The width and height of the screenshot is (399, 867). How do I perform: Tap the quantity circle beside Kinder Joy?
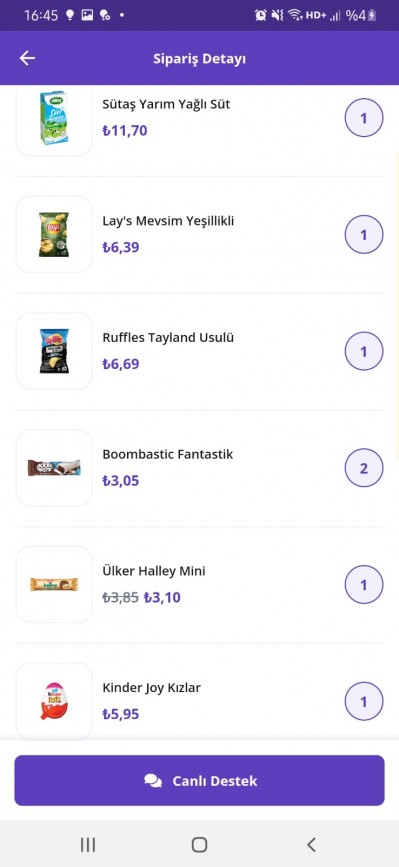[x=364, y=702]
